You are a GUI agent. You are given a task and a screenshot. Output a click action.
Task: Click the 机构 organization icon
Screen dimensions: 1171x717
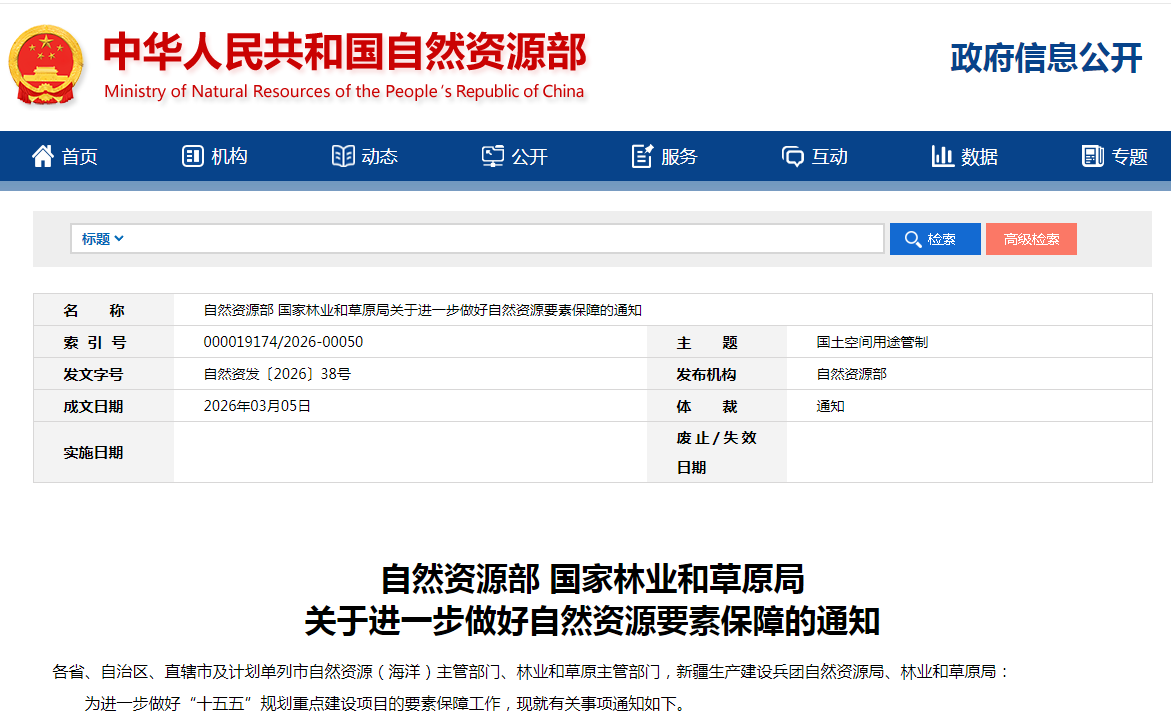point(192,156)
